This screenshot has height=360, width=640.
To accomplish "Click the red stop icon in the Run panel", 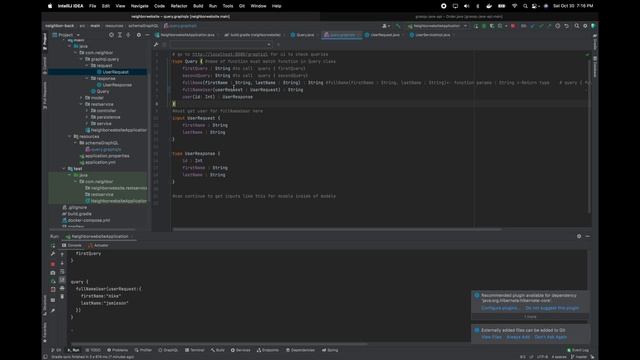I will coord(53,264).
